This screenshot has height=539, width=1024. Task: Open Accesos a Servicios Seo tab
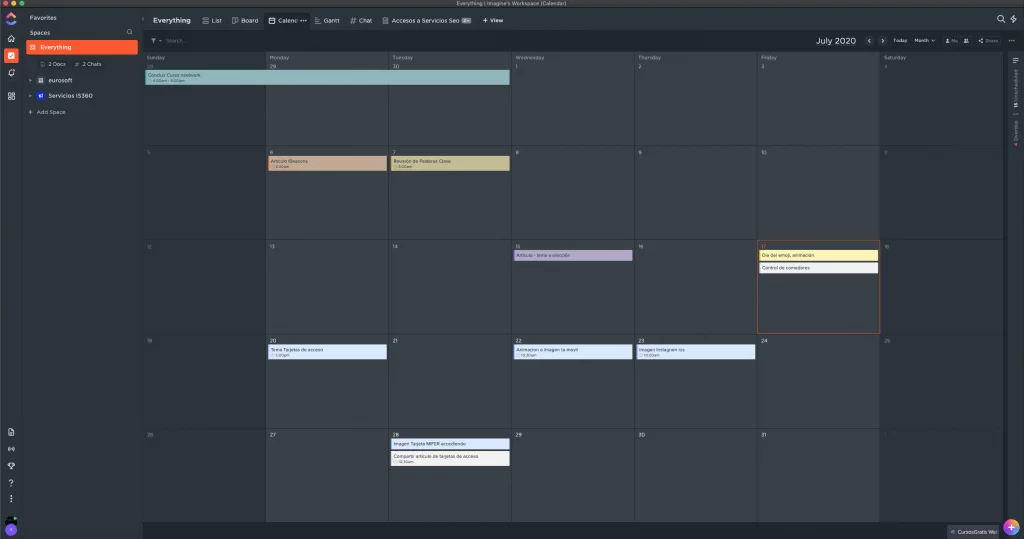click(426, 20)
